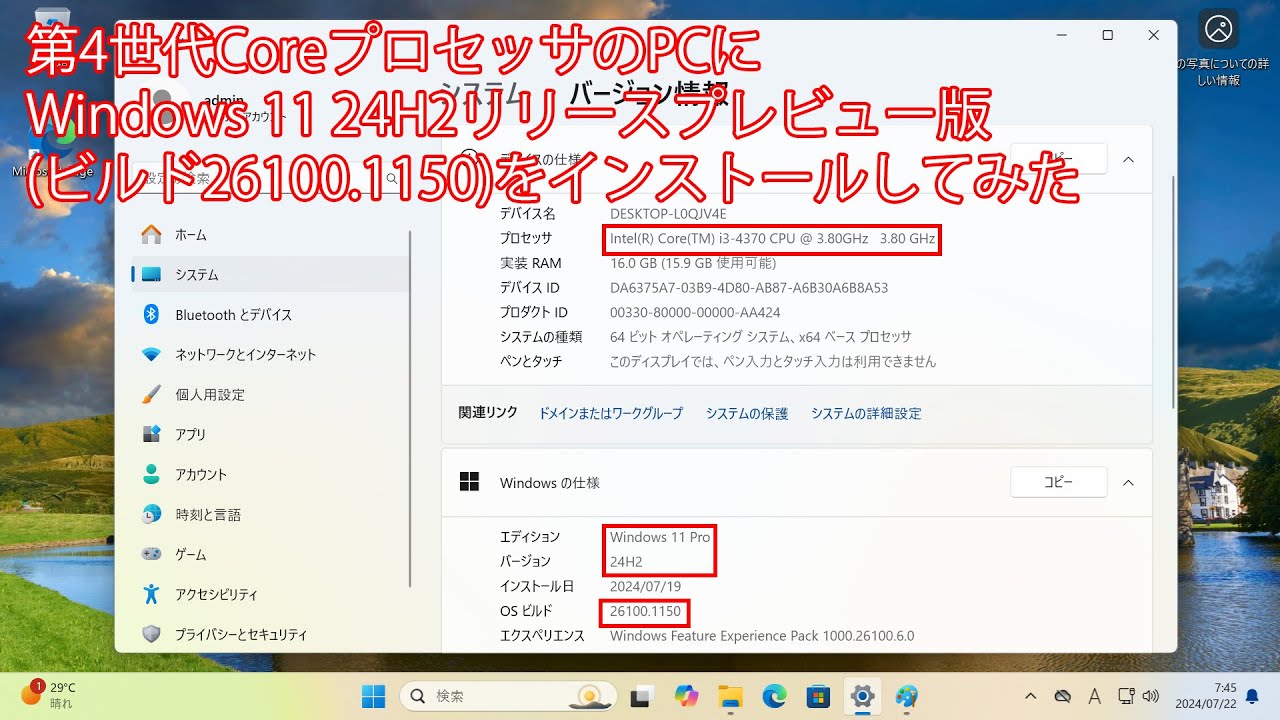Click コピー button for Windows の仕様

click(1058, 482)
